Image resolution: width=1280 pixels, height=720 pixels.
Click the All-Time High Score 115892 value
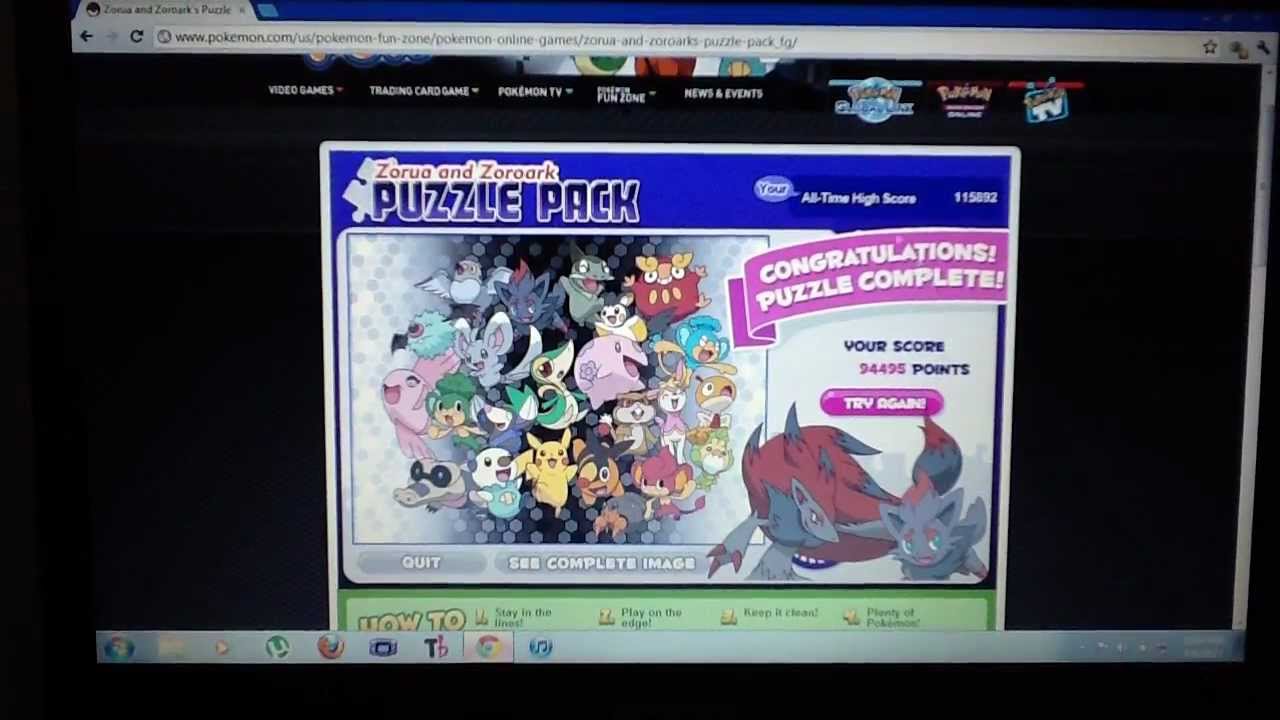coord(975,198)
